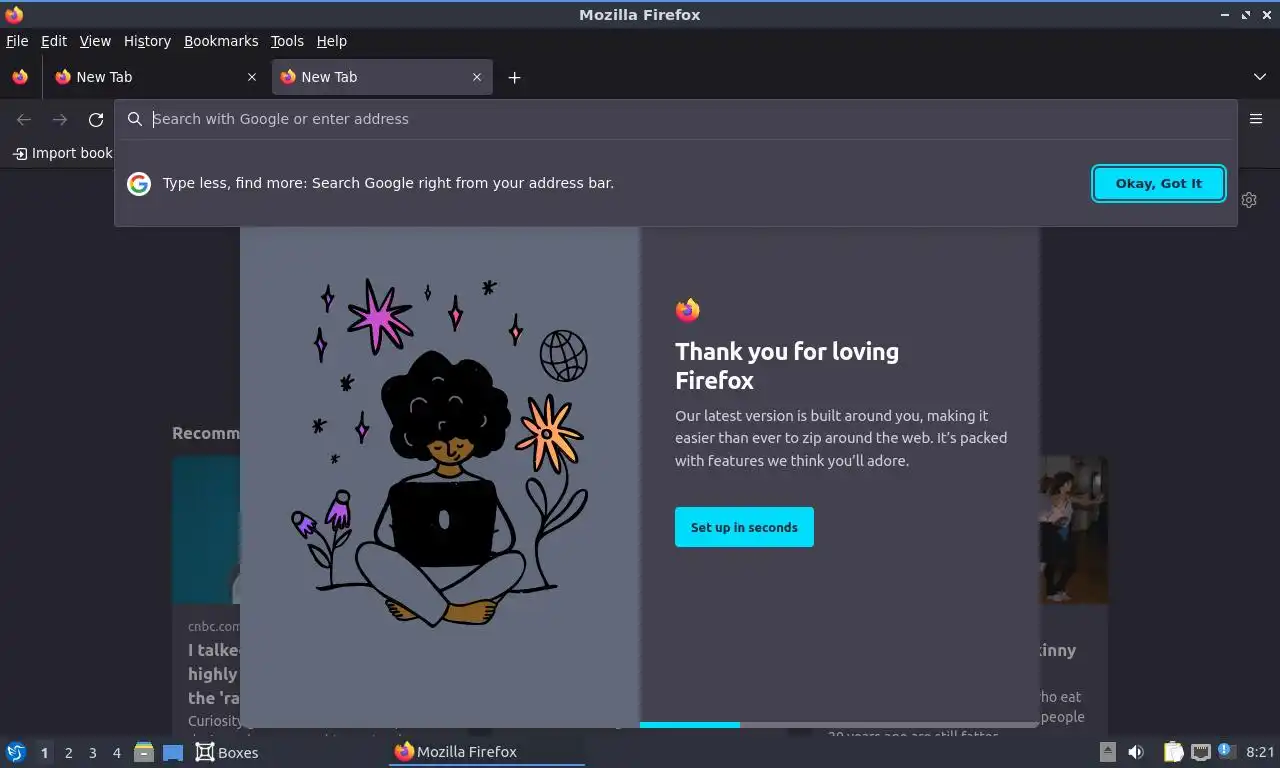Click the blue show desktop taskbar icon

tap(173, 753)
